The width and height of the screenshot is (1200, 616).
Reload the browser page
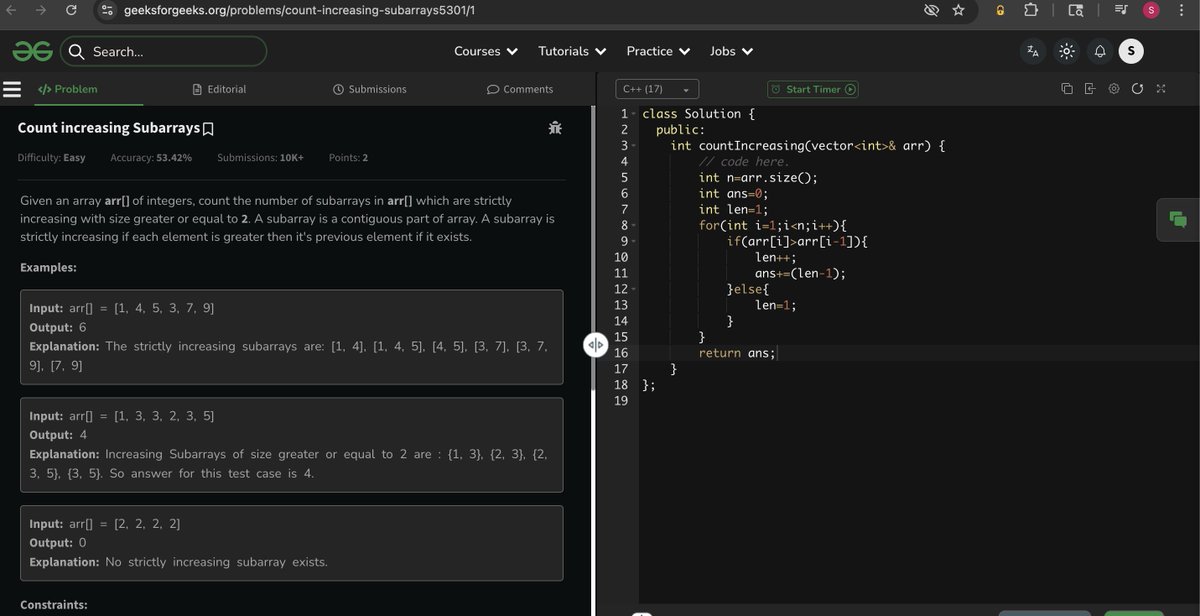coord(71,10)
